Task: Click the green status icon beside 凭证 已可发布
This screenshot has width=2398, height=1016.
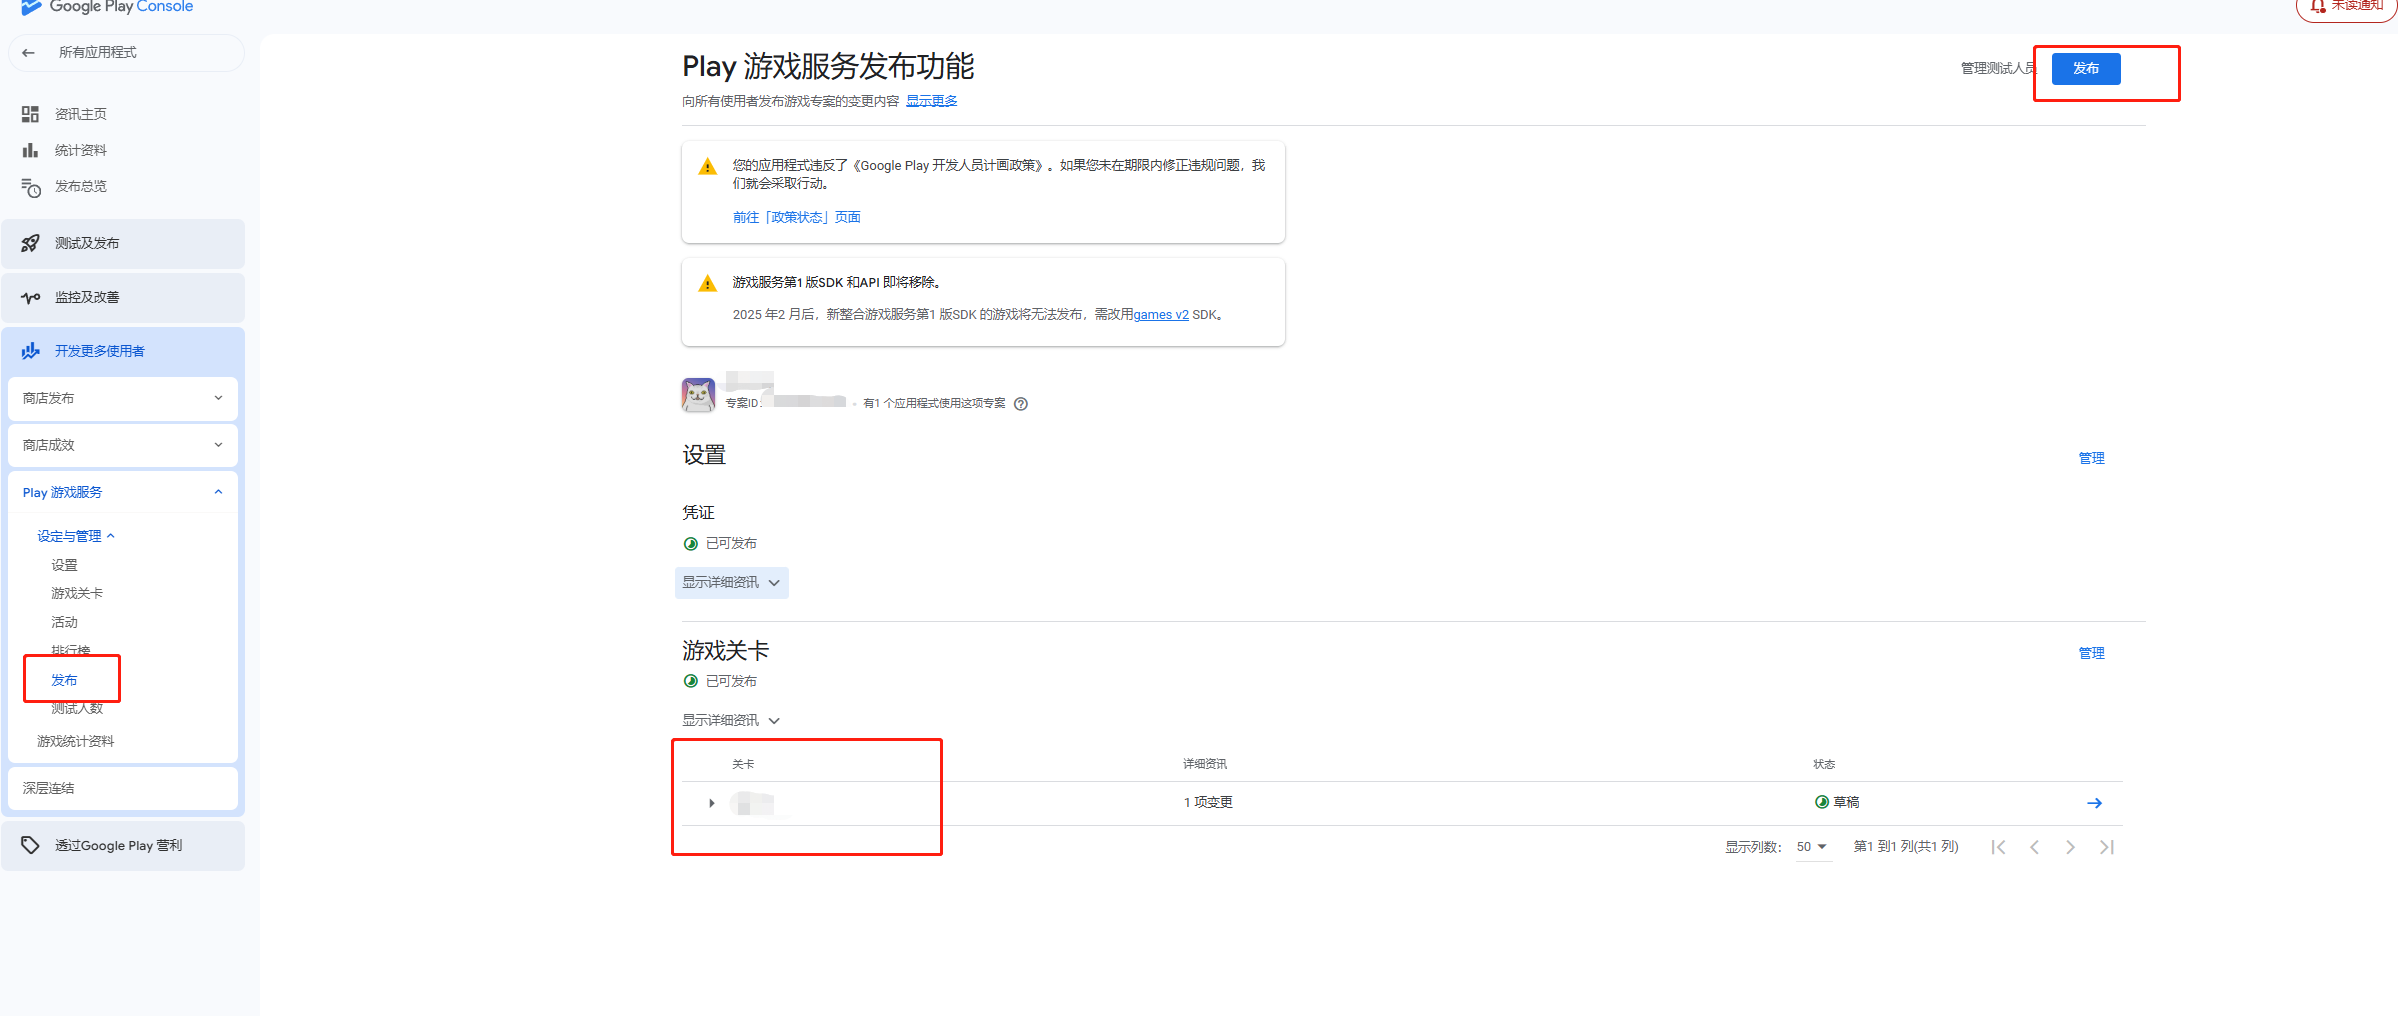Action: click(x=691, y=544)
